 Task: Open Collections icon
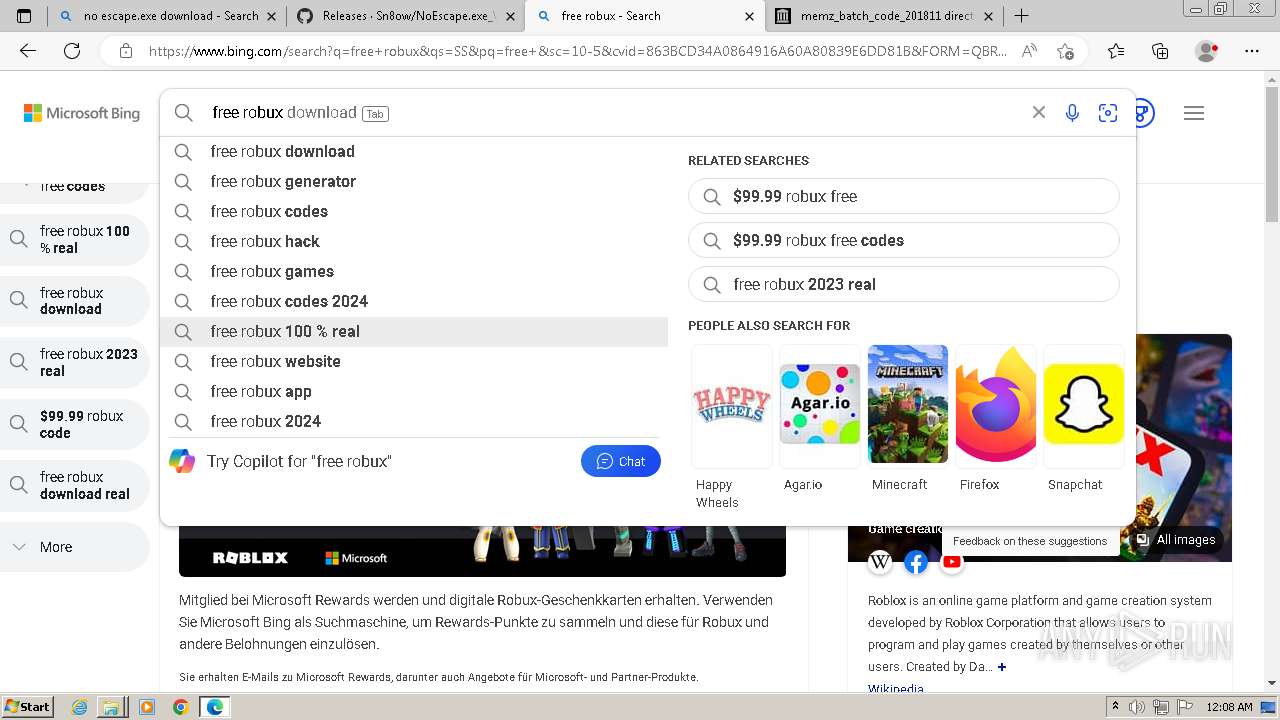point(1160,52)
